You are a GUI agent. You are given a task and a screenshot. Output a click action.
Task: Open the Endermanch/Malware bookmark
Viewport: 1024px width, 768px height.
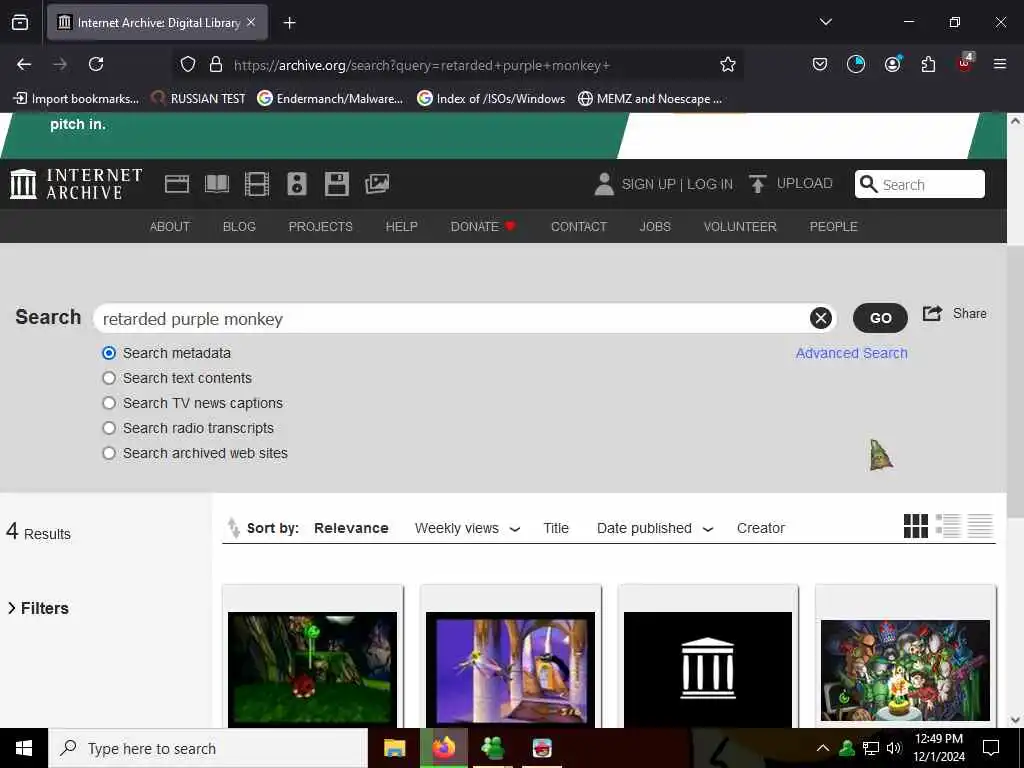click(x=330, y=99)
